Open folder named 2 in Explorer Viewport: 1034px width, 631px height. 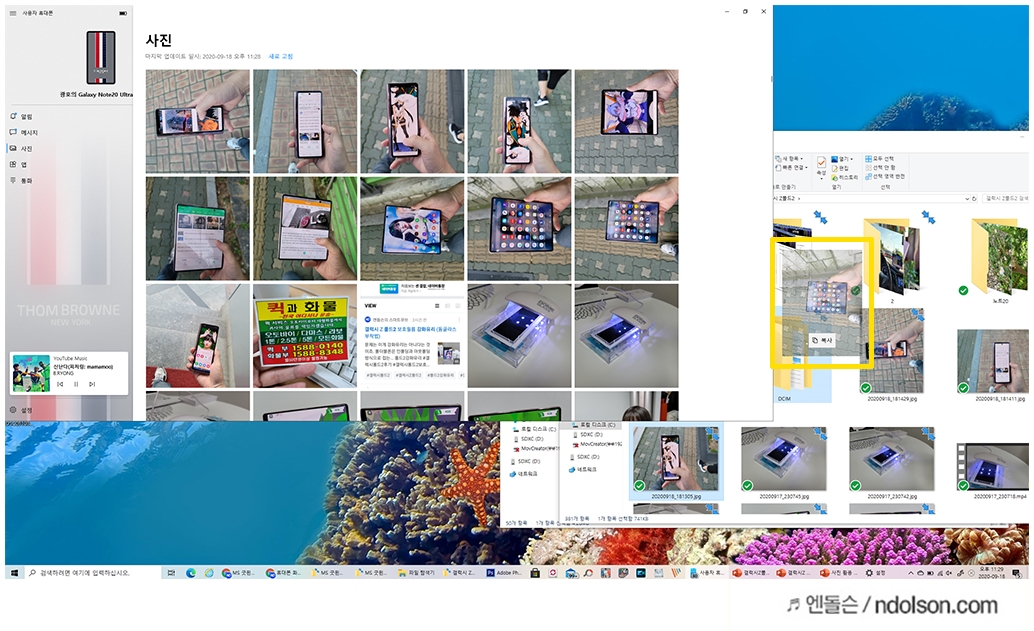pyautogui.click(x=892, y=261)
